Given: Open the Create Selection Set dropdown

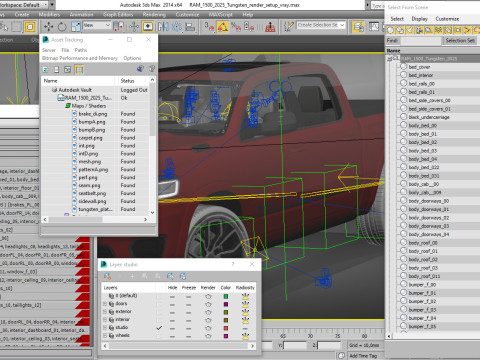Looking at the screenshot, I should pyautogui.click(x=342, y=25).
